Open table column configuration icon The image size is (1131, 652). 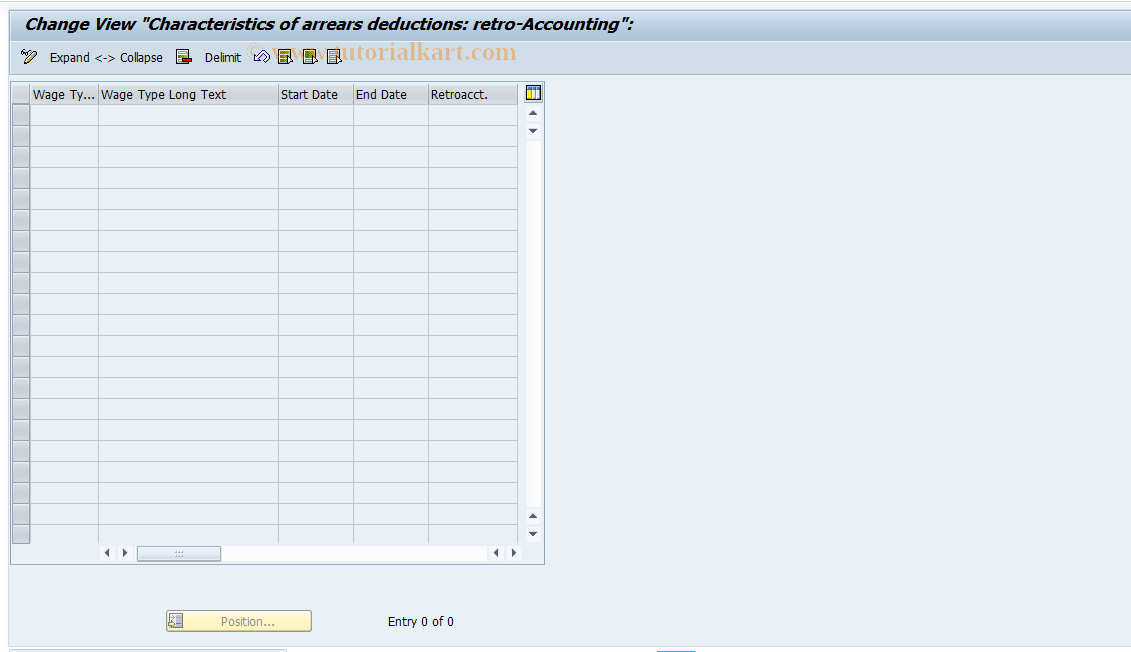(533, 92)
